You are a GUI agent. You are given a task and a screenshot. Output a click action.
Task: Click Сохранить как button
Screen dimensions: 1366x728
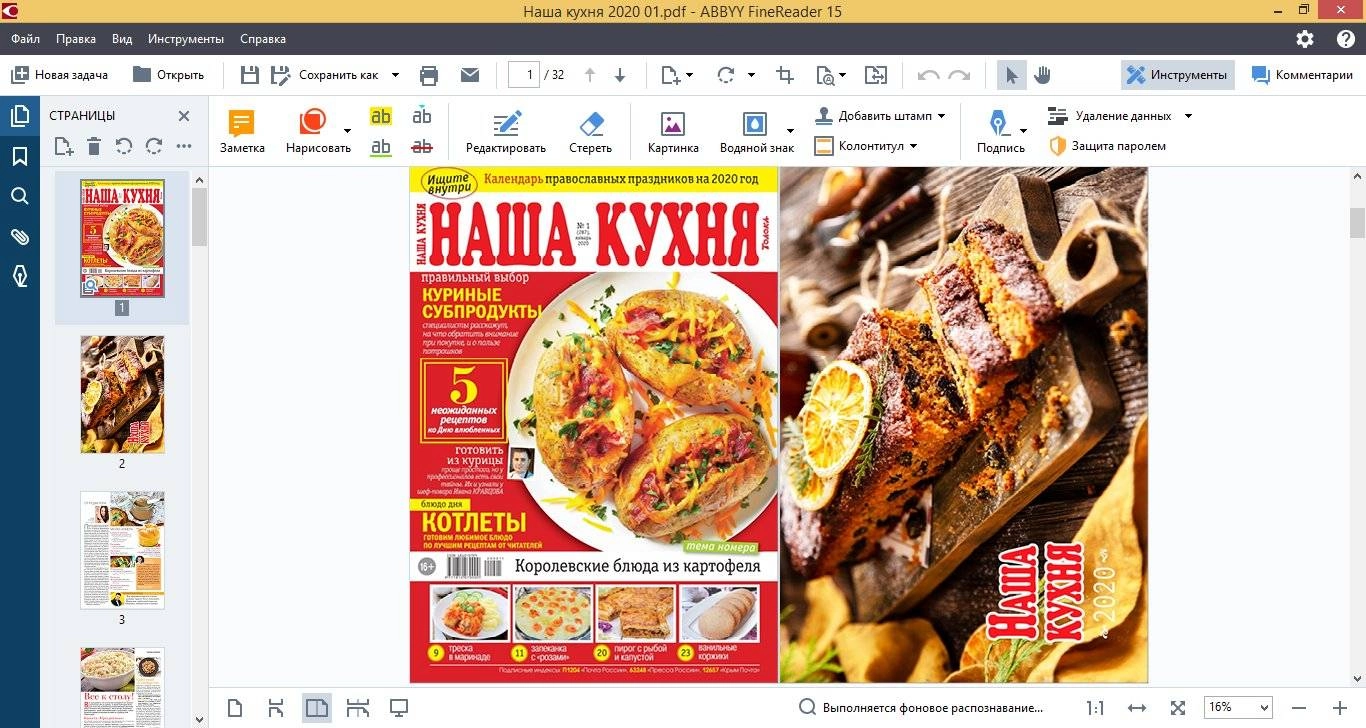pyautogui.click(x=326, y=75)
